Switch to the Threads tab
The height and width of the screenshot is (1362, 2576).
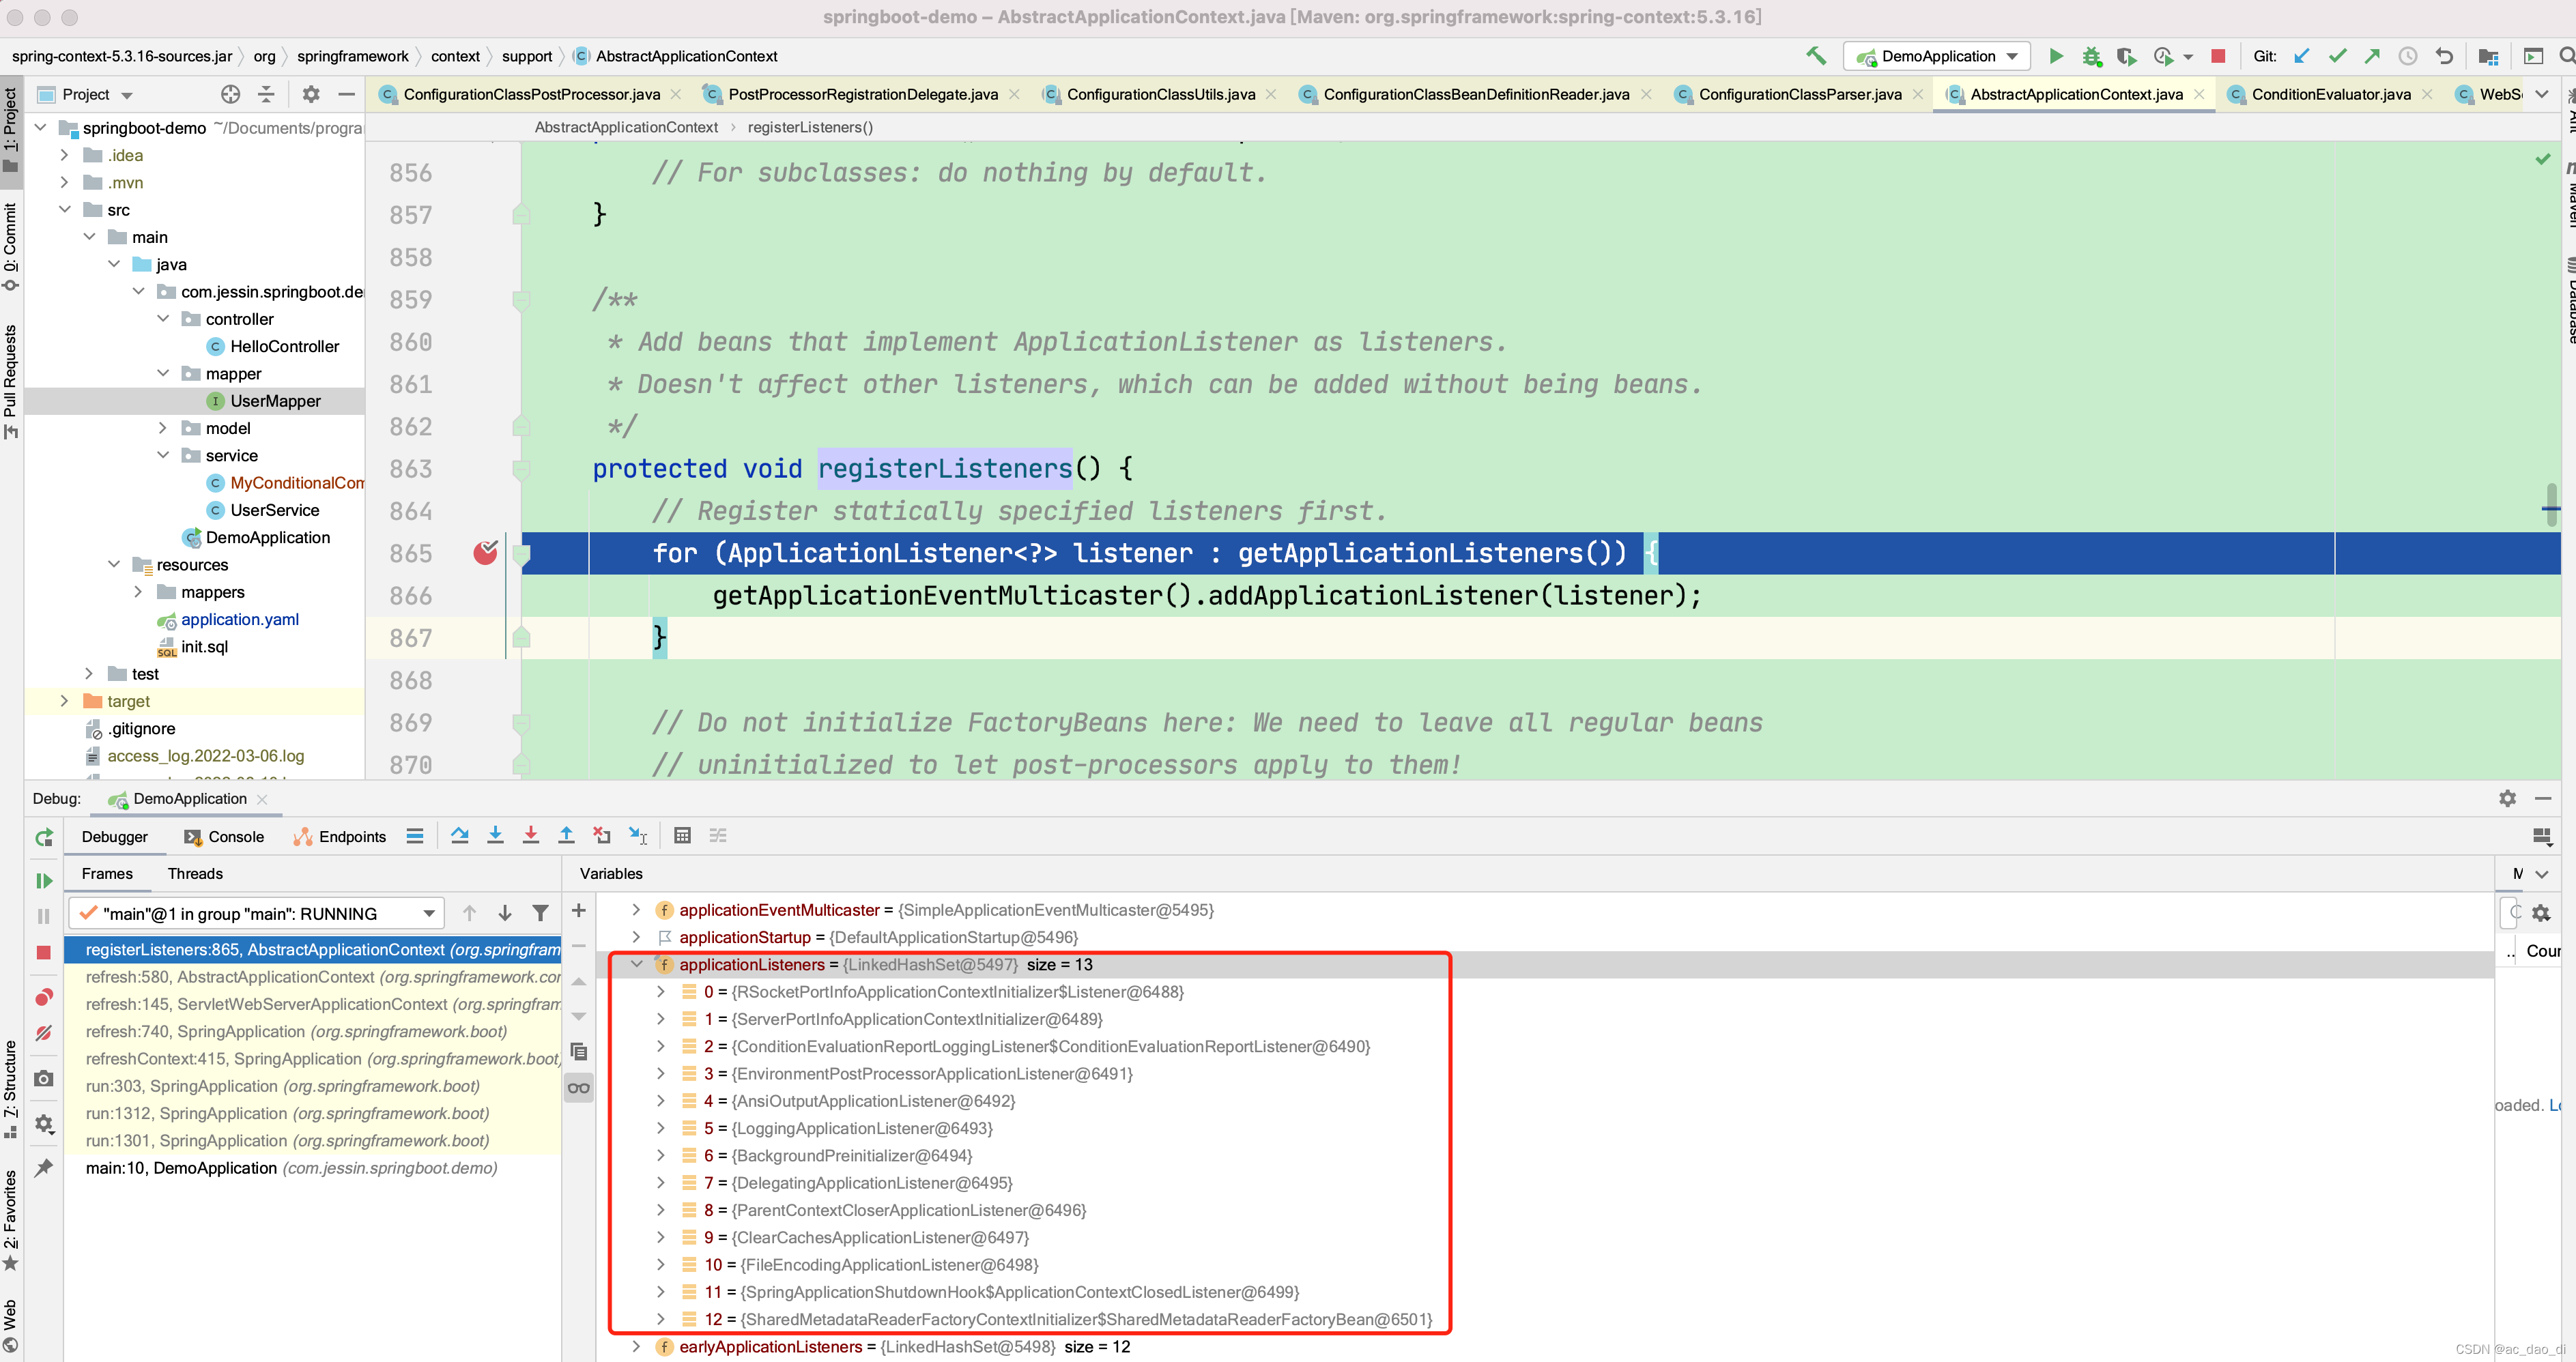point(195,873)
